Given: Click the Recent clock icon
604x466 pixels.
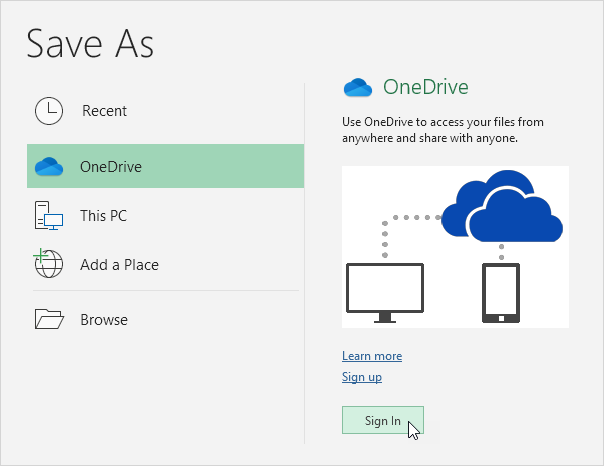Looking at the screenshot, I should pyautogui.click(x=49, y=111).
